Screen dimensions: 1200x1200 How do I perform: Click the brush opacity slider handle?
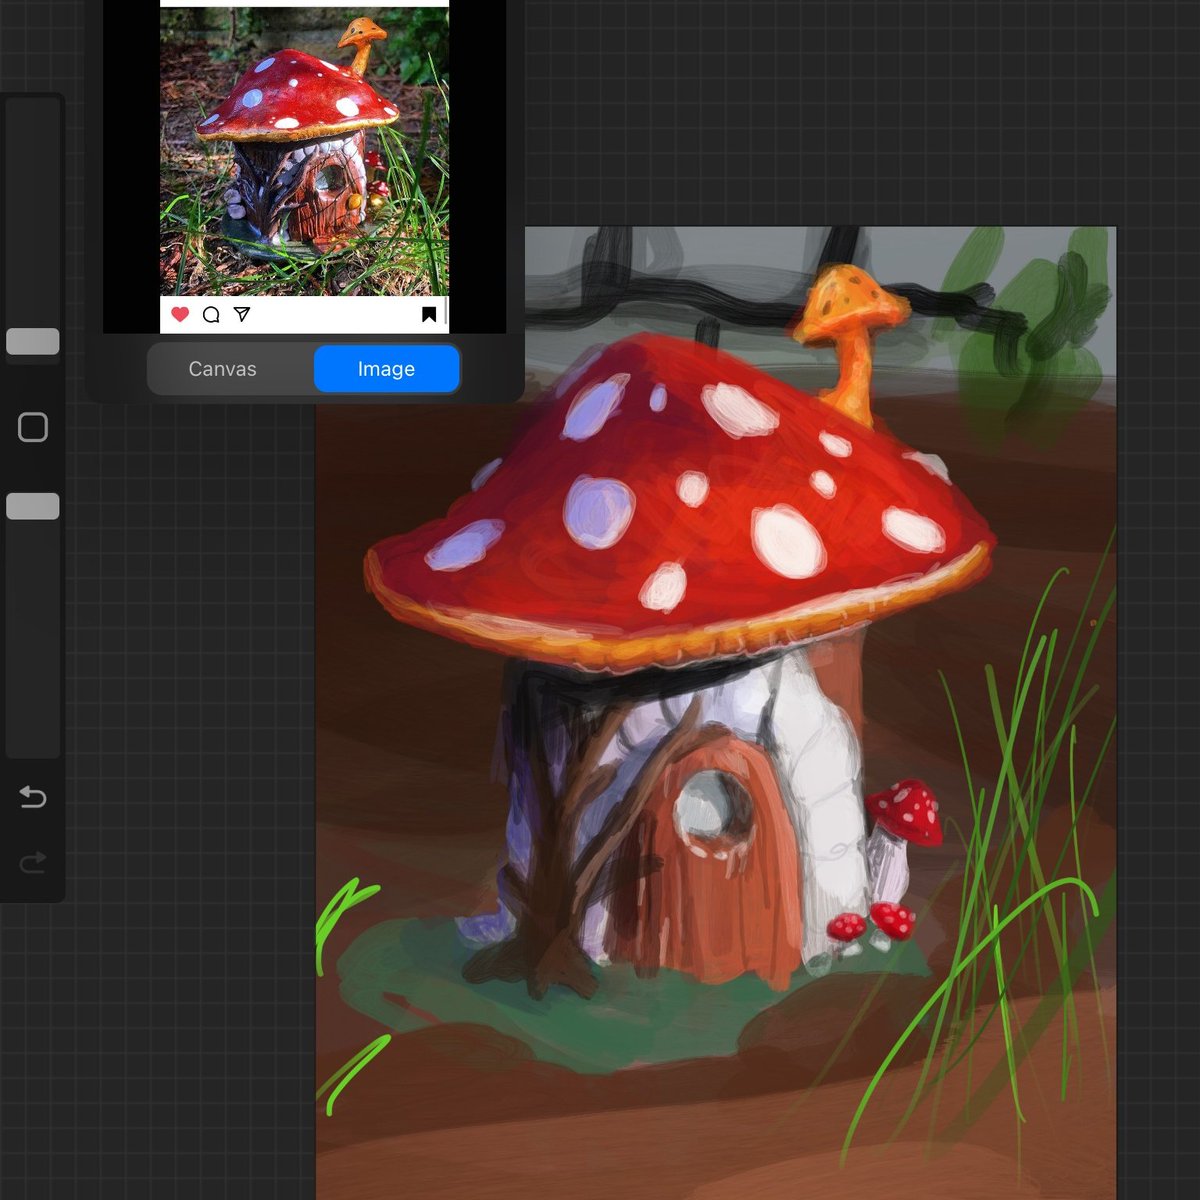(x=33, y=506)
